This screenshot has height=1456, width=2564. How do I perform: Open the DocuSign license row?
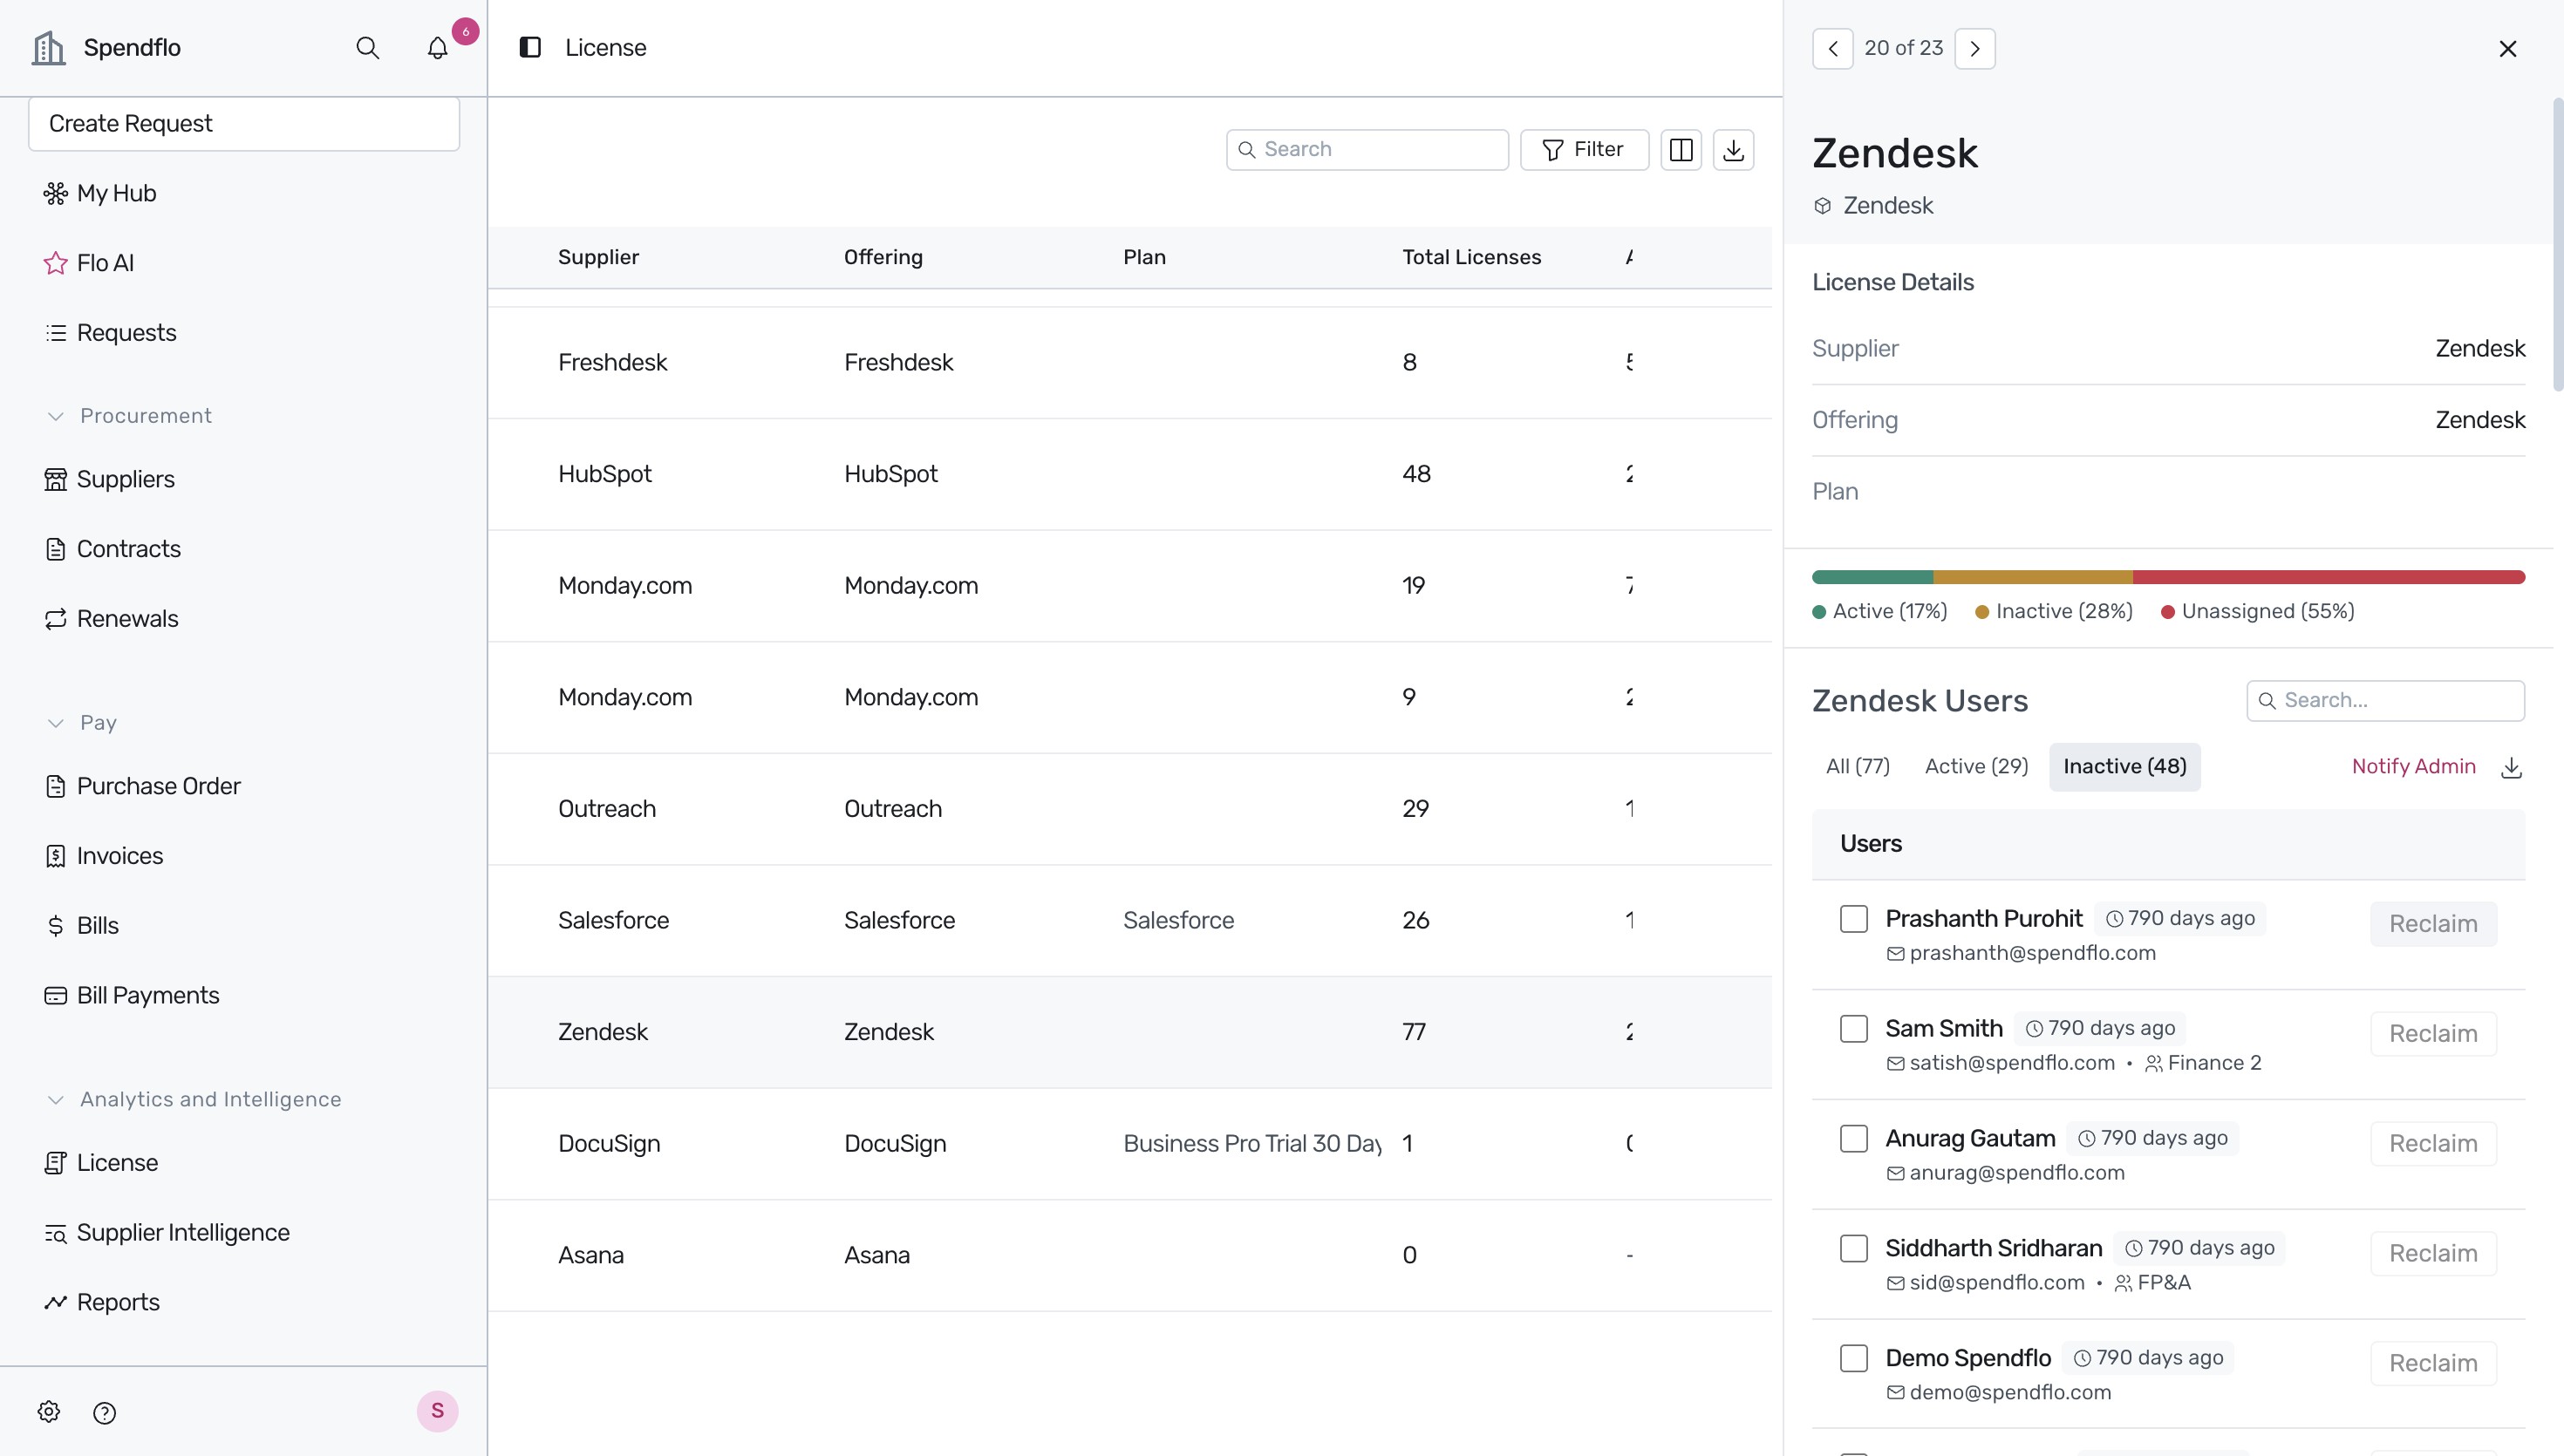click(x=1130, y=1144)
